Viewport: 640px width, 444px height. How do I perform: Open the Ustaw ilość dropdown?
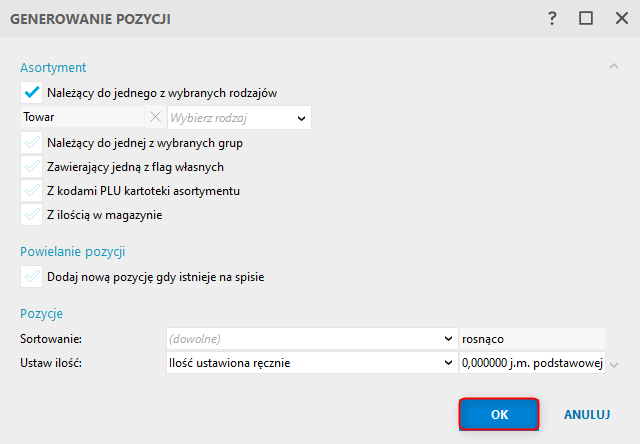coord(447,364)
